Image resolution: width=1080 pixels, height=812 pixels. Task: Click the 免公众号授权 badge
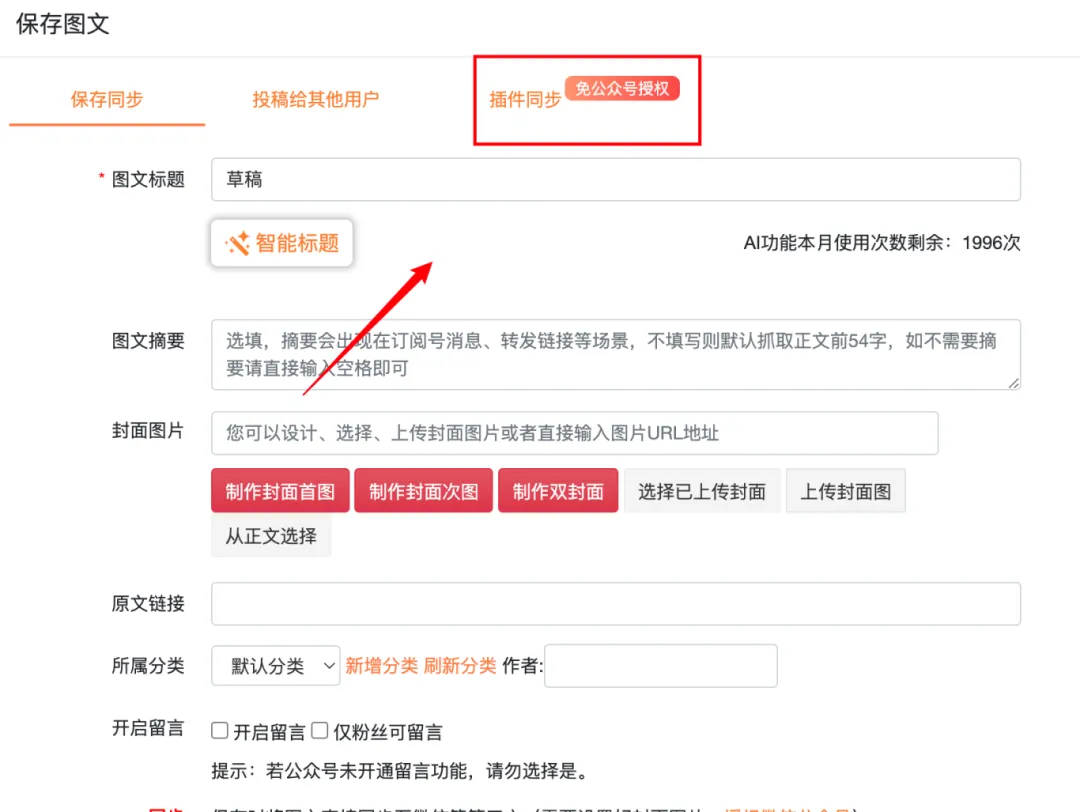tap(622, 89)
